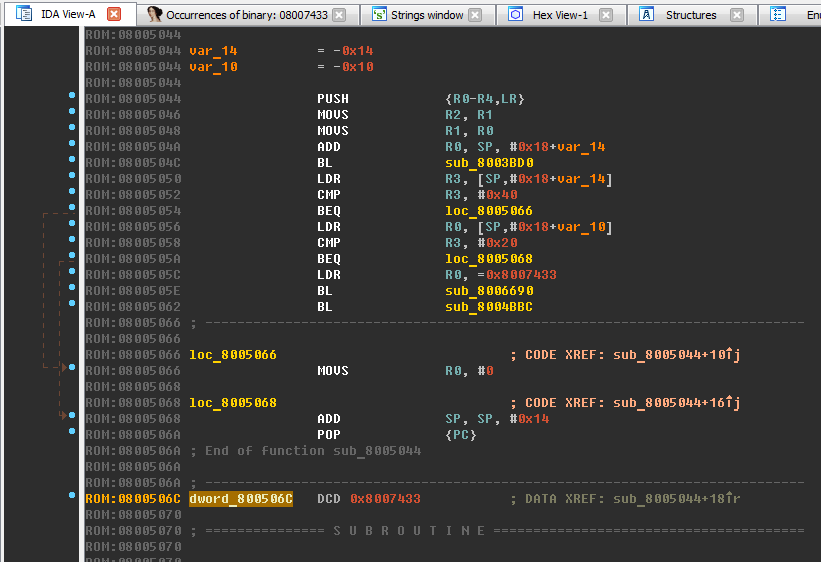This screenshot has height=562, width=821.
Task: Click the POP {PC} operand
Action: click(461, 435)
